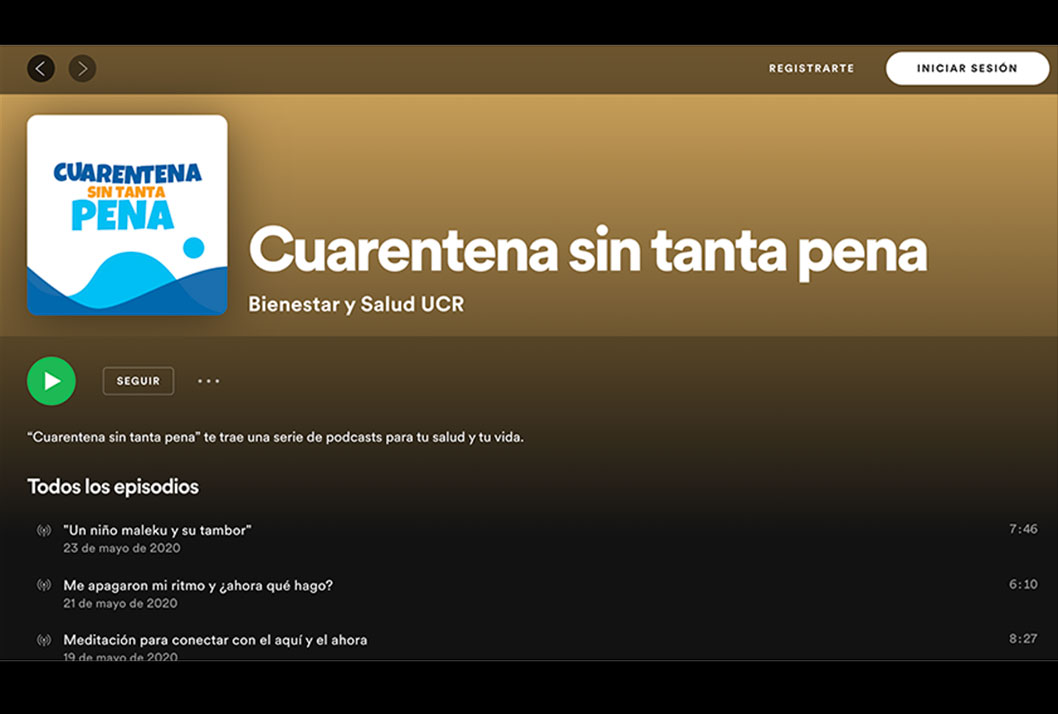Follow the podcast with the Seguir button
The image size is (1058, 714).
click(138, 381)
